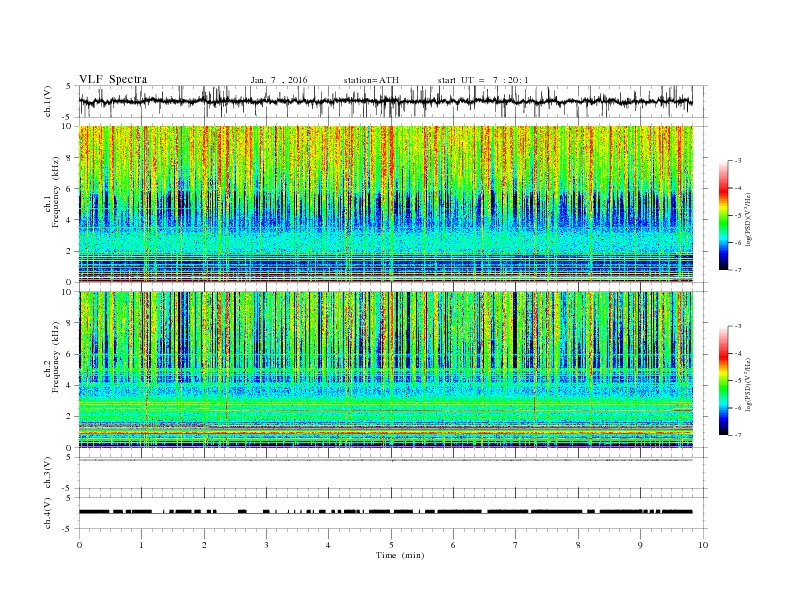The width and height of the screenshot is (792, 612).
Task: Click the "station=ATH" header text
Action: 371,80
